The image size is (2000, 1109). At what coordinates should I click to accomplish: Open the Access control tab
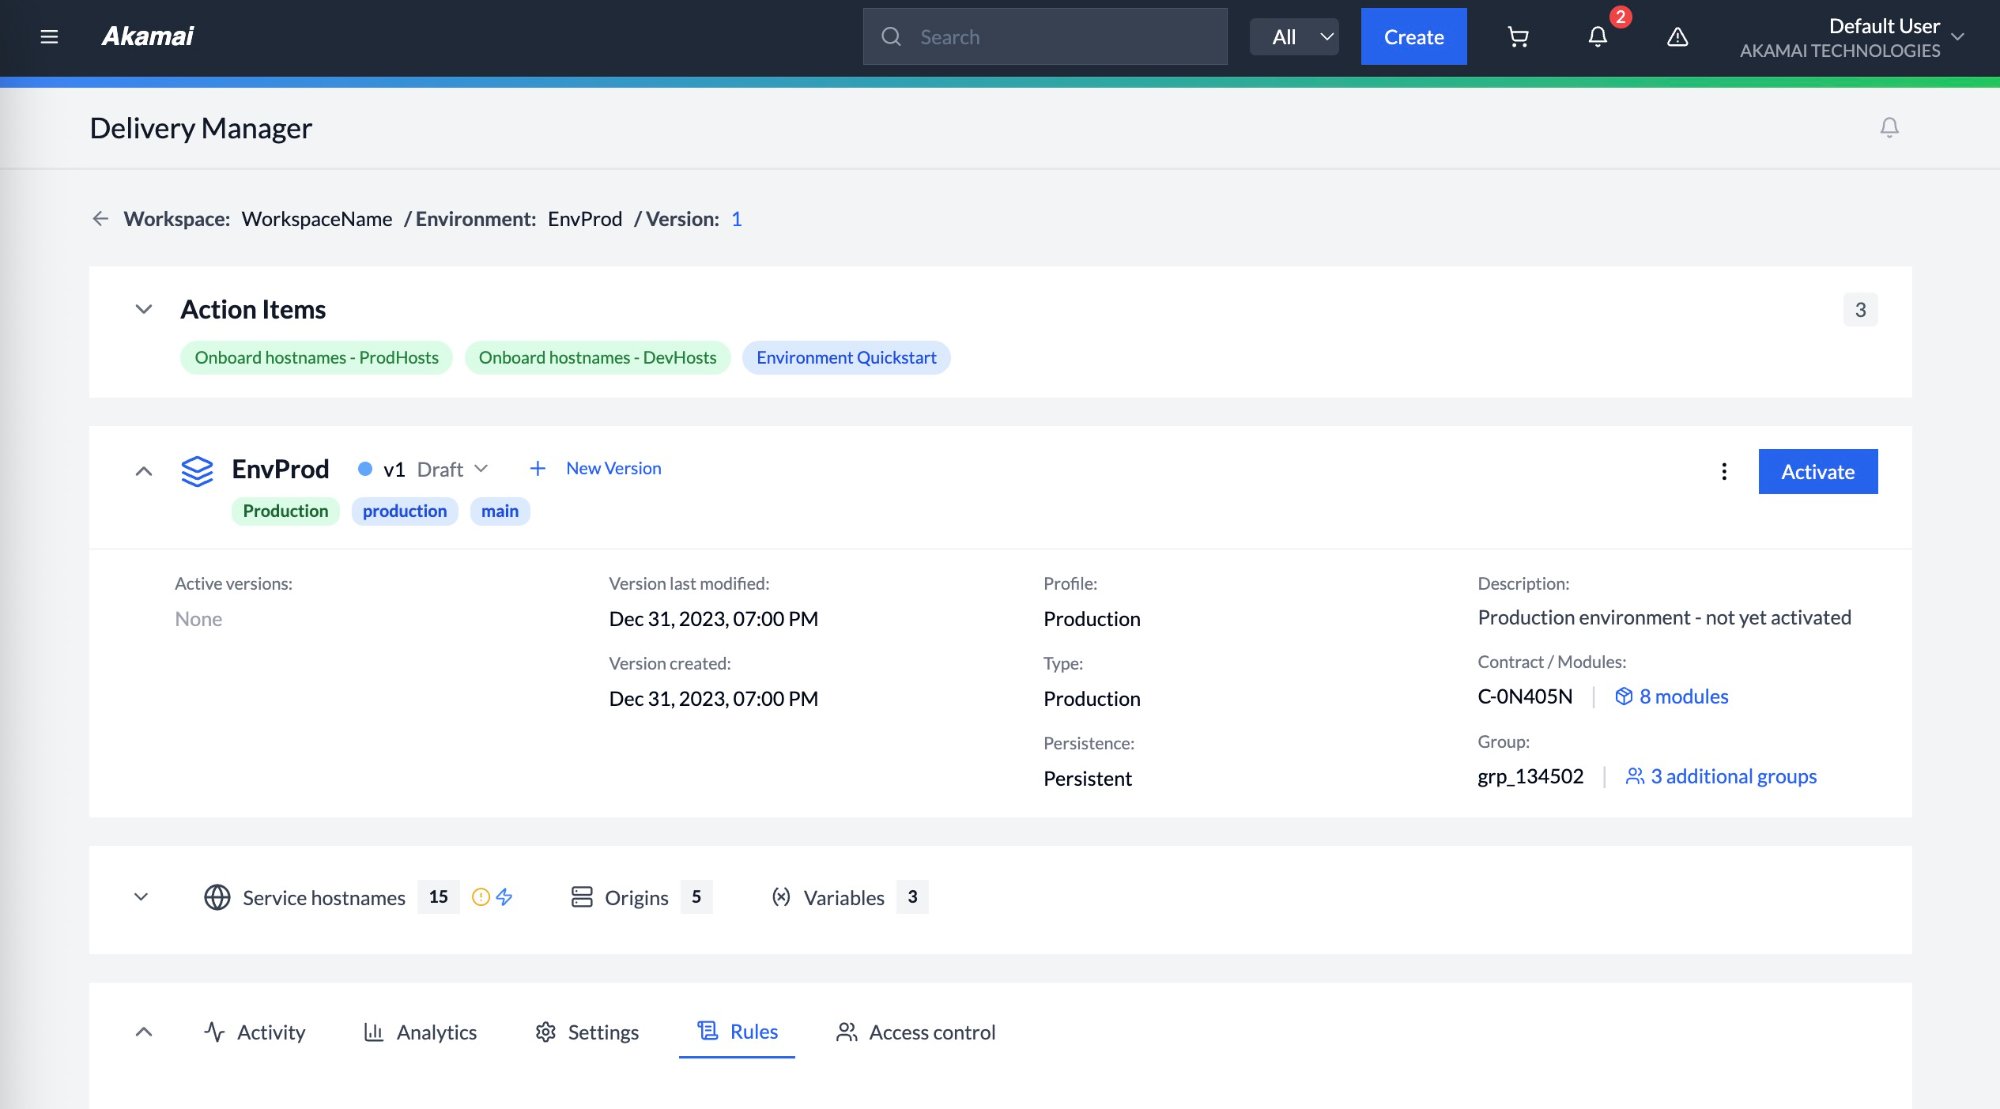point(913,1032)
